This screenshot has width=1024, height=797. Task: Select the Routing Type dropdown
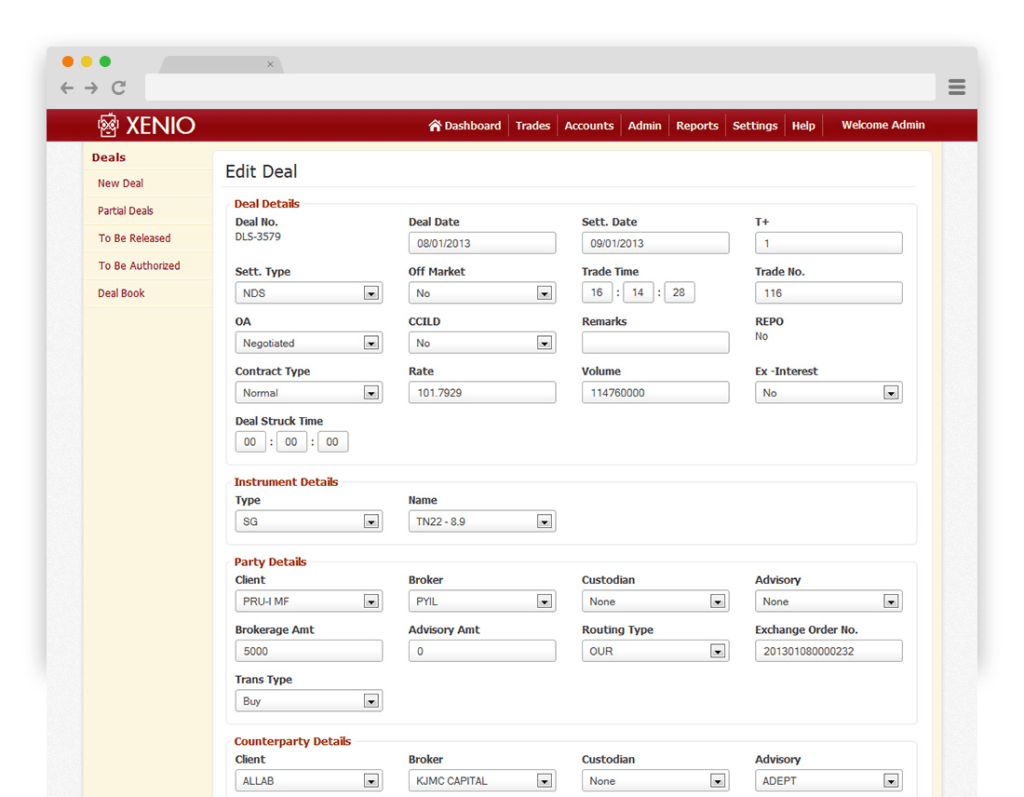coord(717,652)
